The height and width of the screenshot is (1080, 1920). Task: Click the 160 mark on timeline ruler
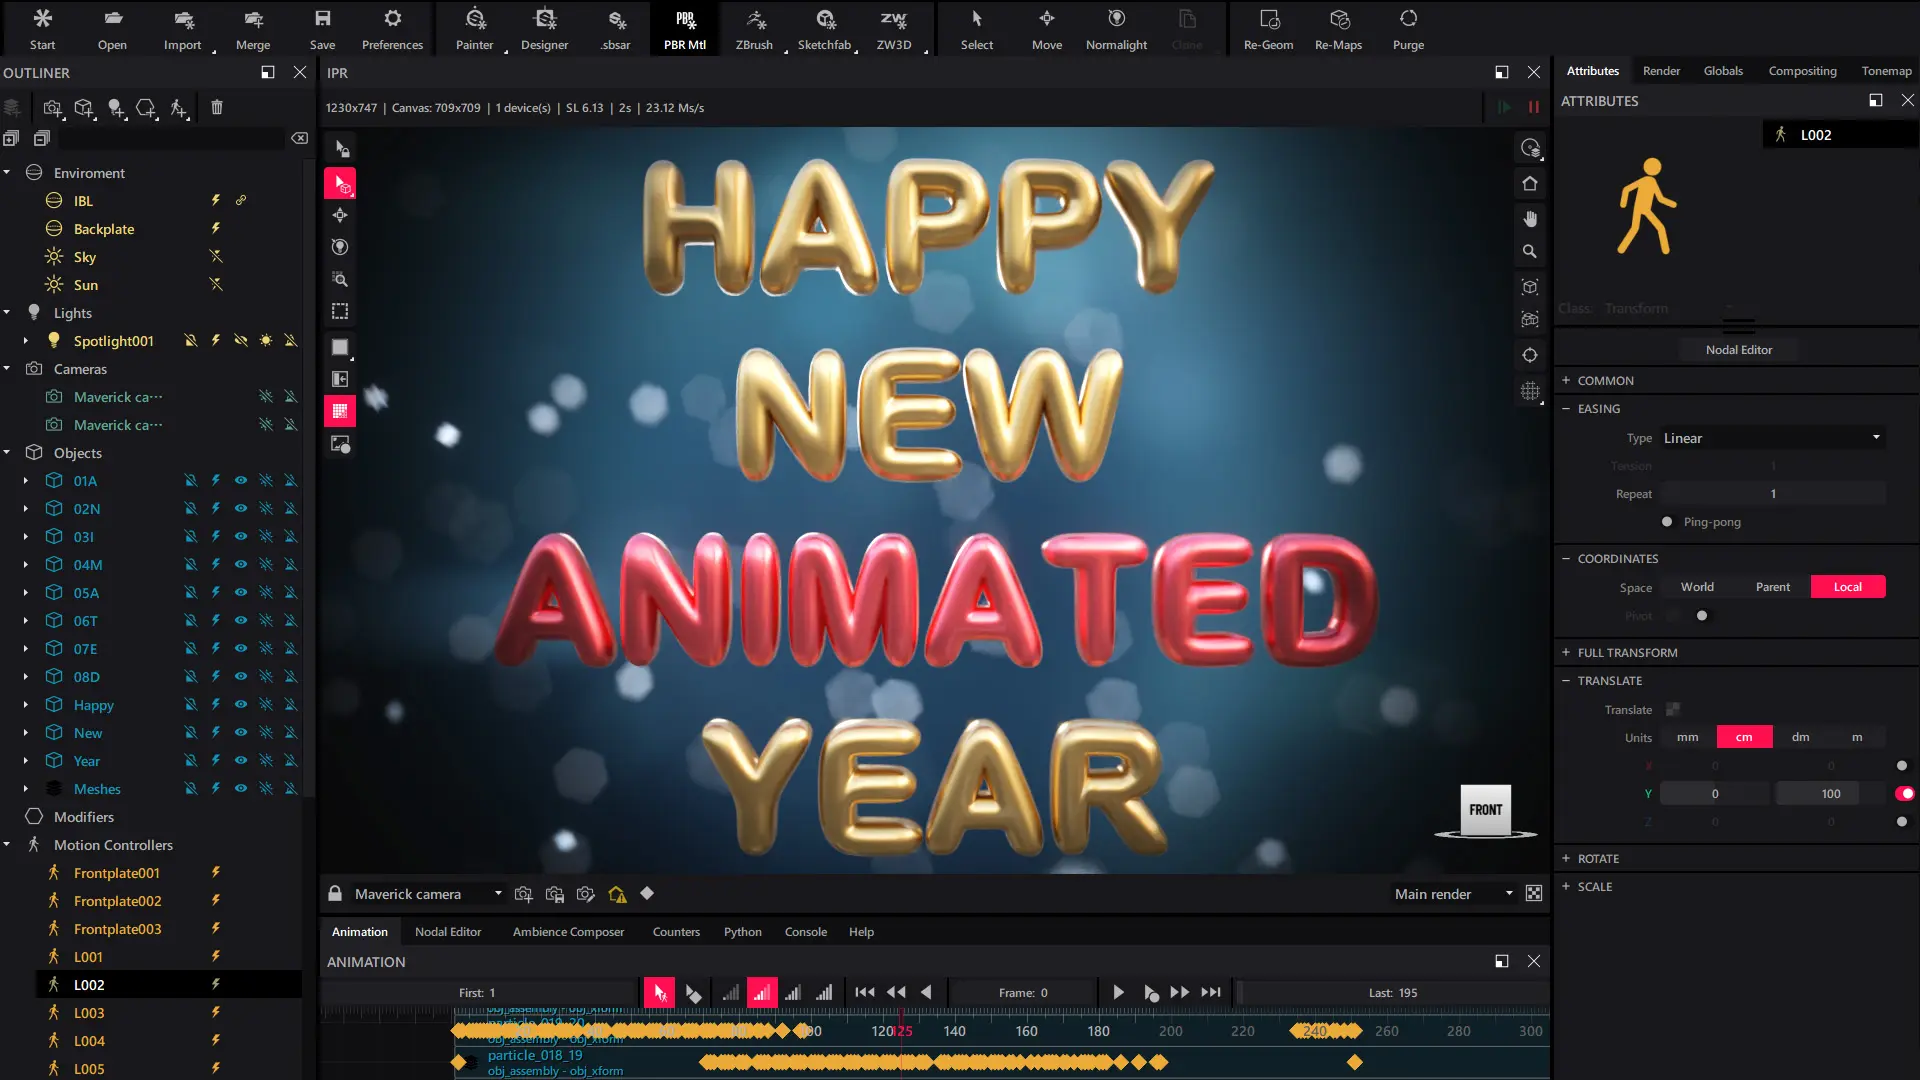[x=1027, y=1031]
